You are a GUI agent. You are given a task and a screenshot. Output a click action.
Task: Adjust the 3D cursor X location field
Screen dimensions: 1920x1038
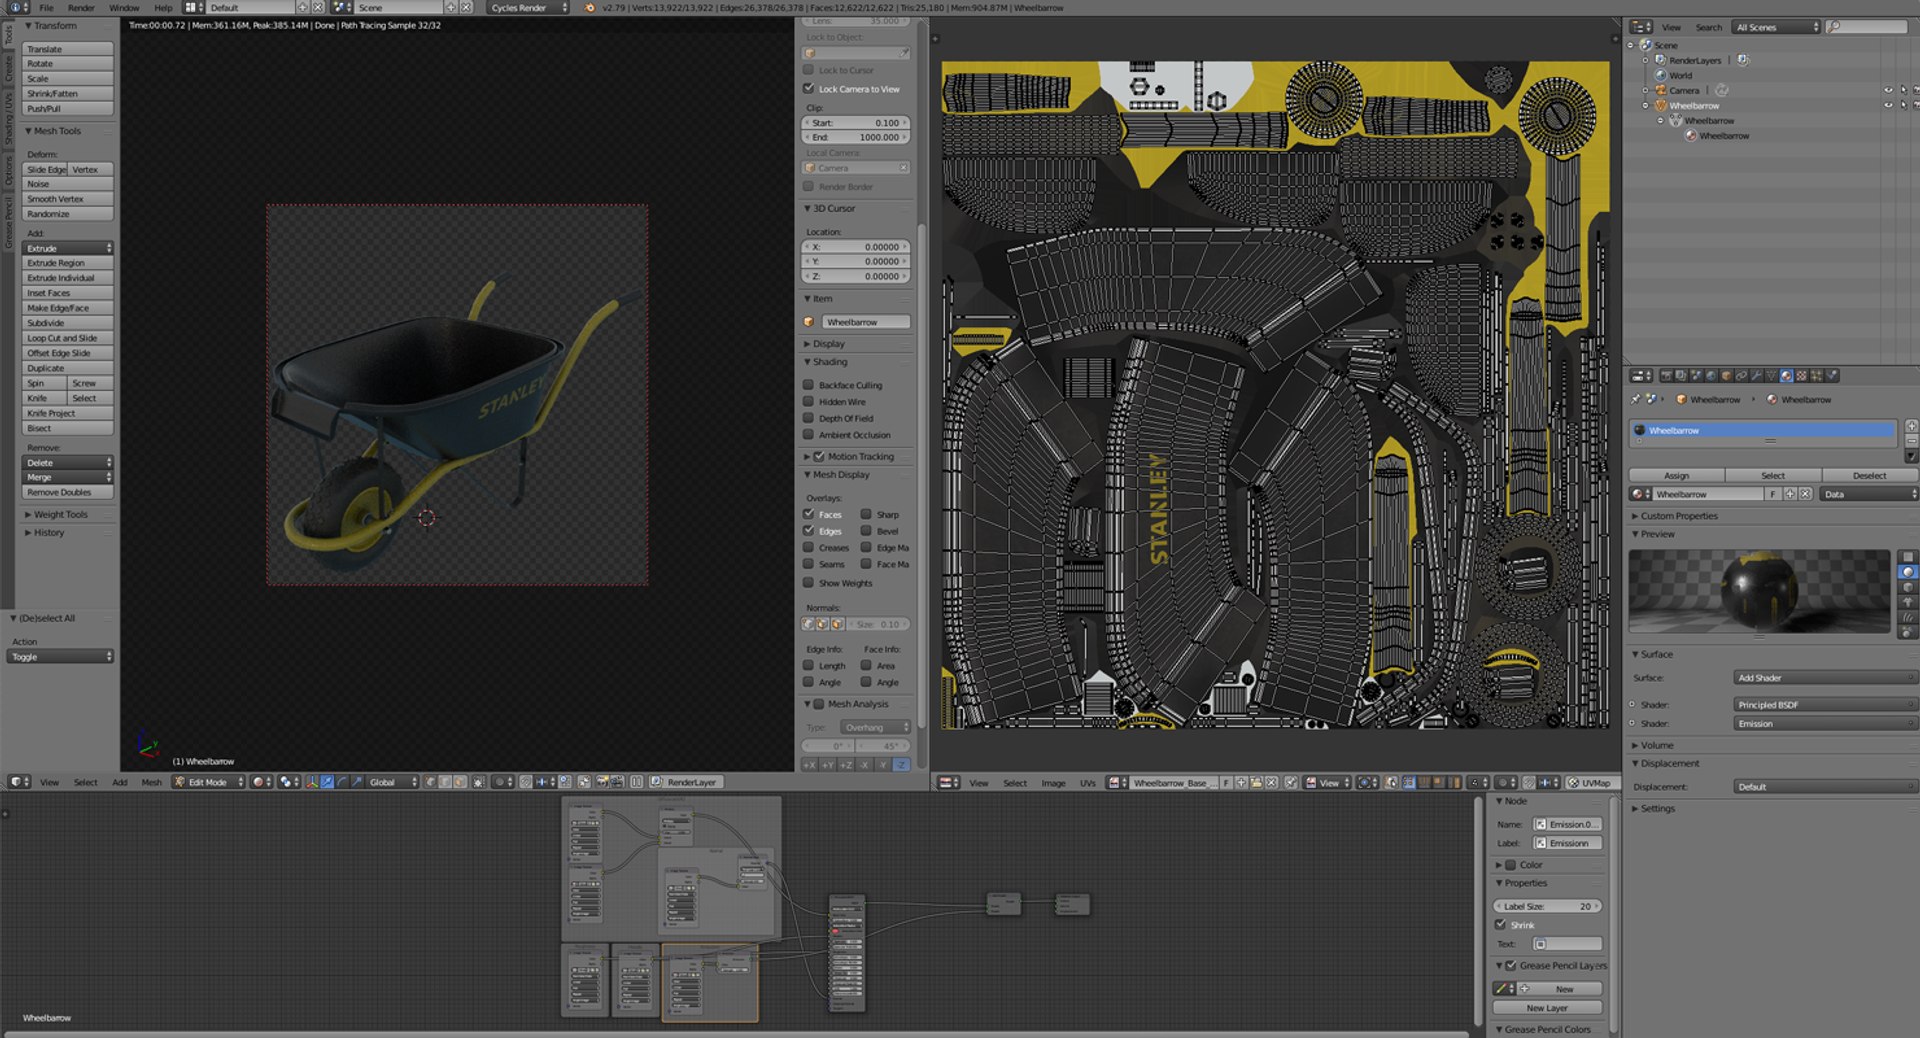pyautogui.click(x=856, y=246)
